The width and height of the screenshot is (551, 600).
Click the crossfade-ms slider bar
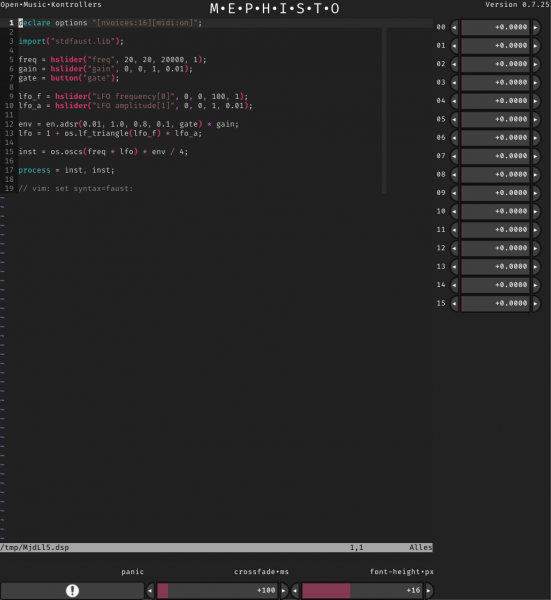pos(217,590)
